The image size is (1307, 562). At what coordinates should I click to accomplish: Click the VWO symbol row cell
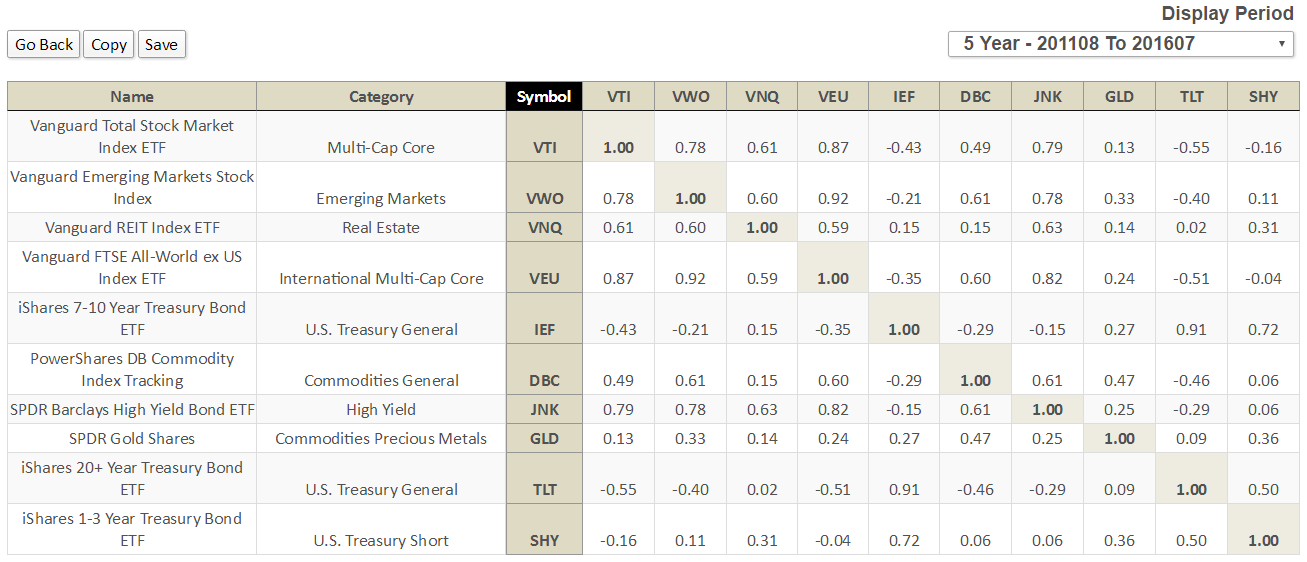tap(545, 198)
